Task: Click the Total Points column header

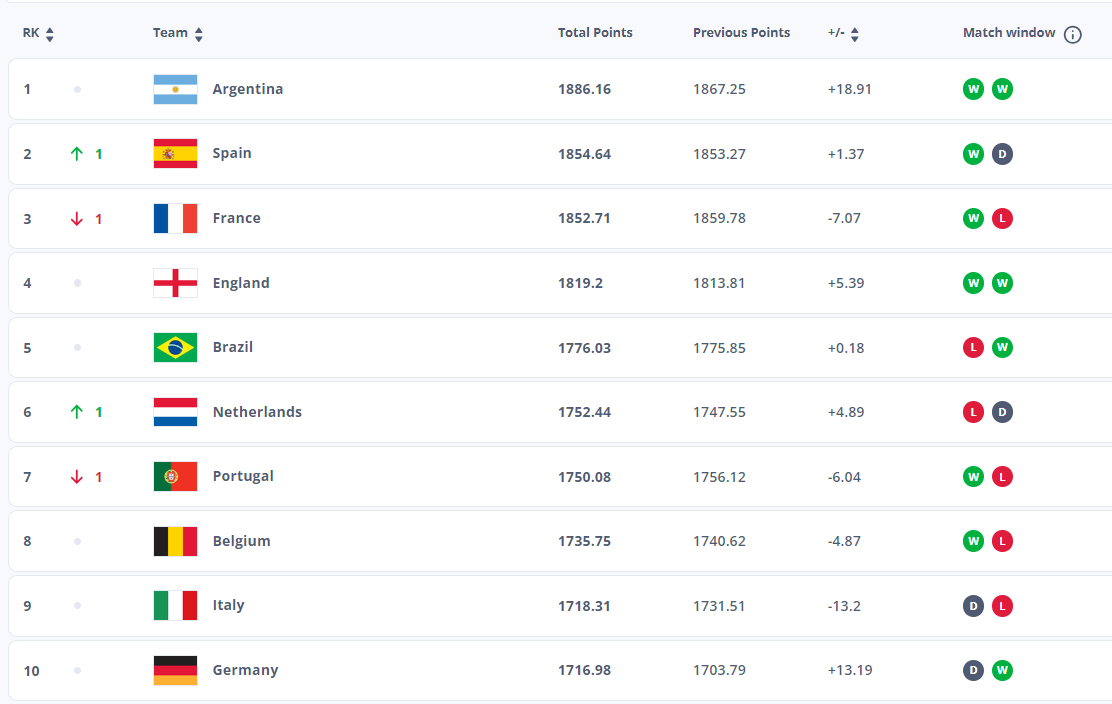Action: (595, 33)
